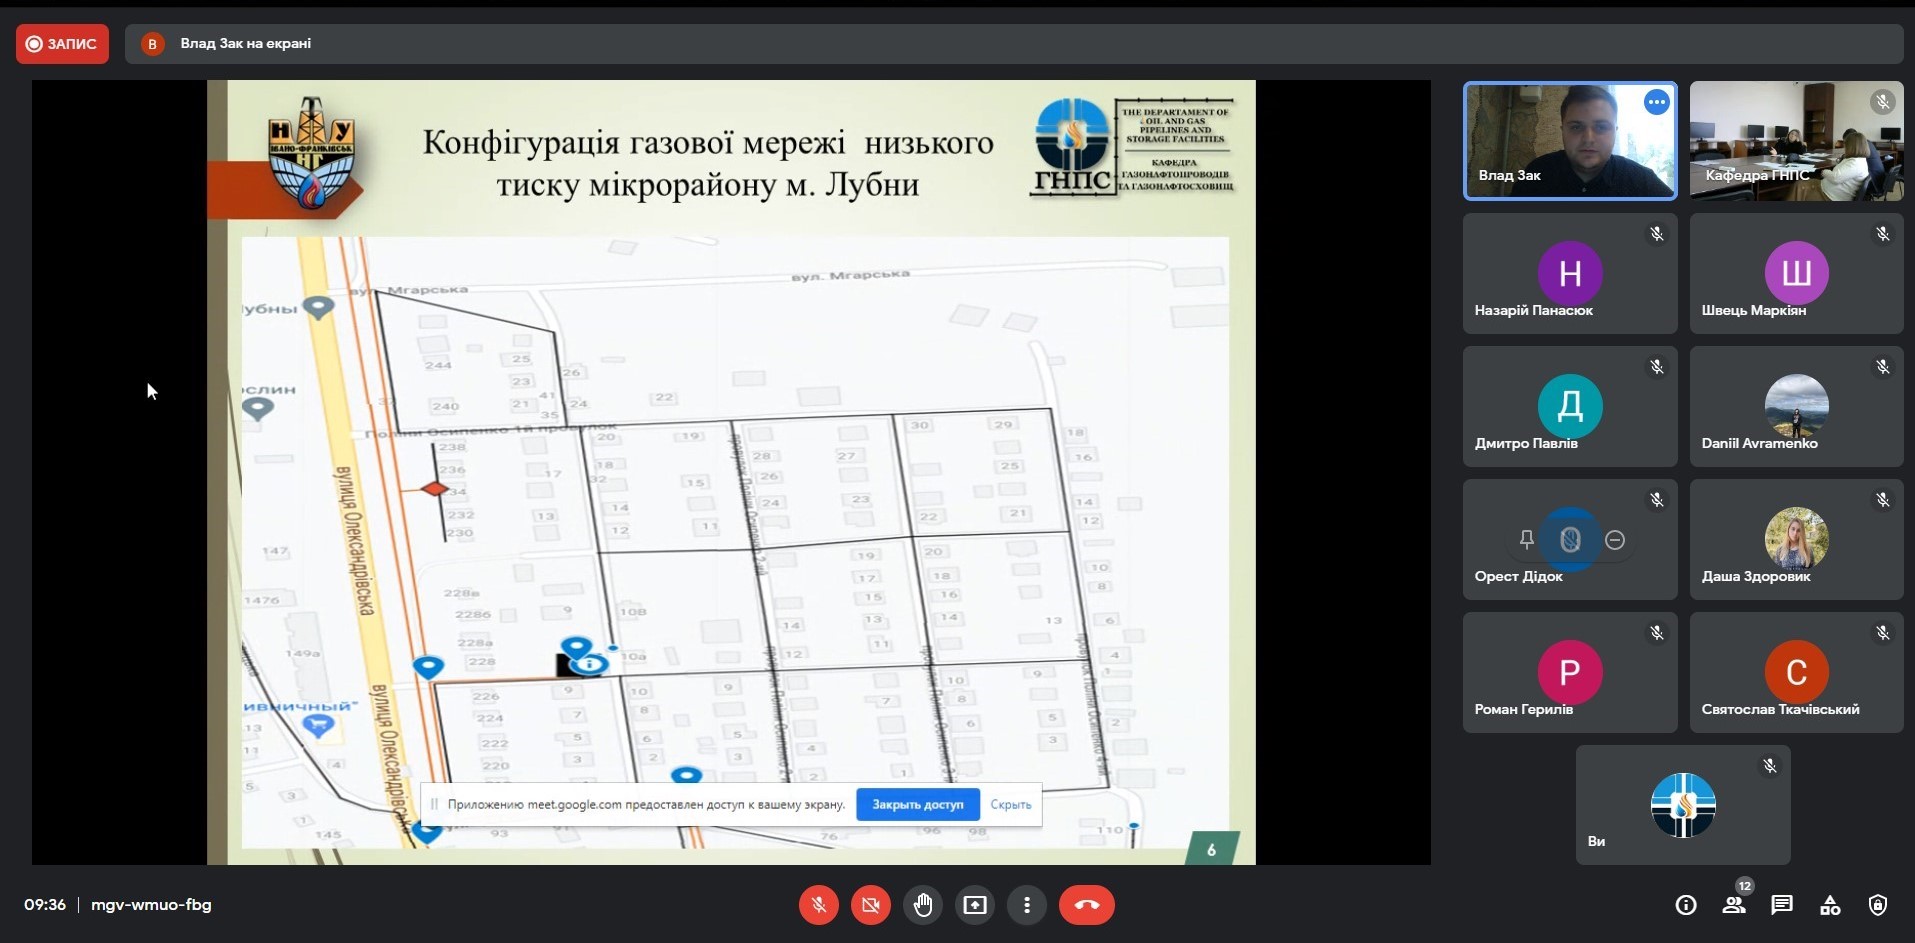Raise your hand
Viewport: 1915px width, 943px height.
[x=922, y=905]
